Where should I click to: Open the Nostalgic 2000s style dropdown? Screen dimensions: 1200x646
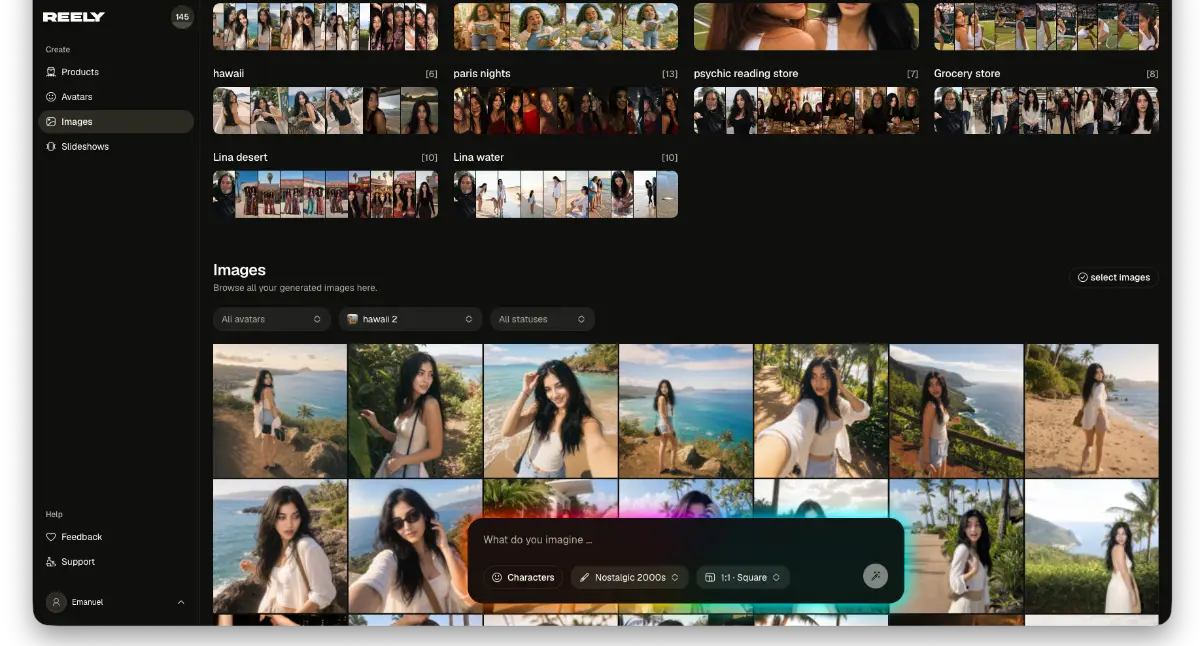click(x=629, y=577)
